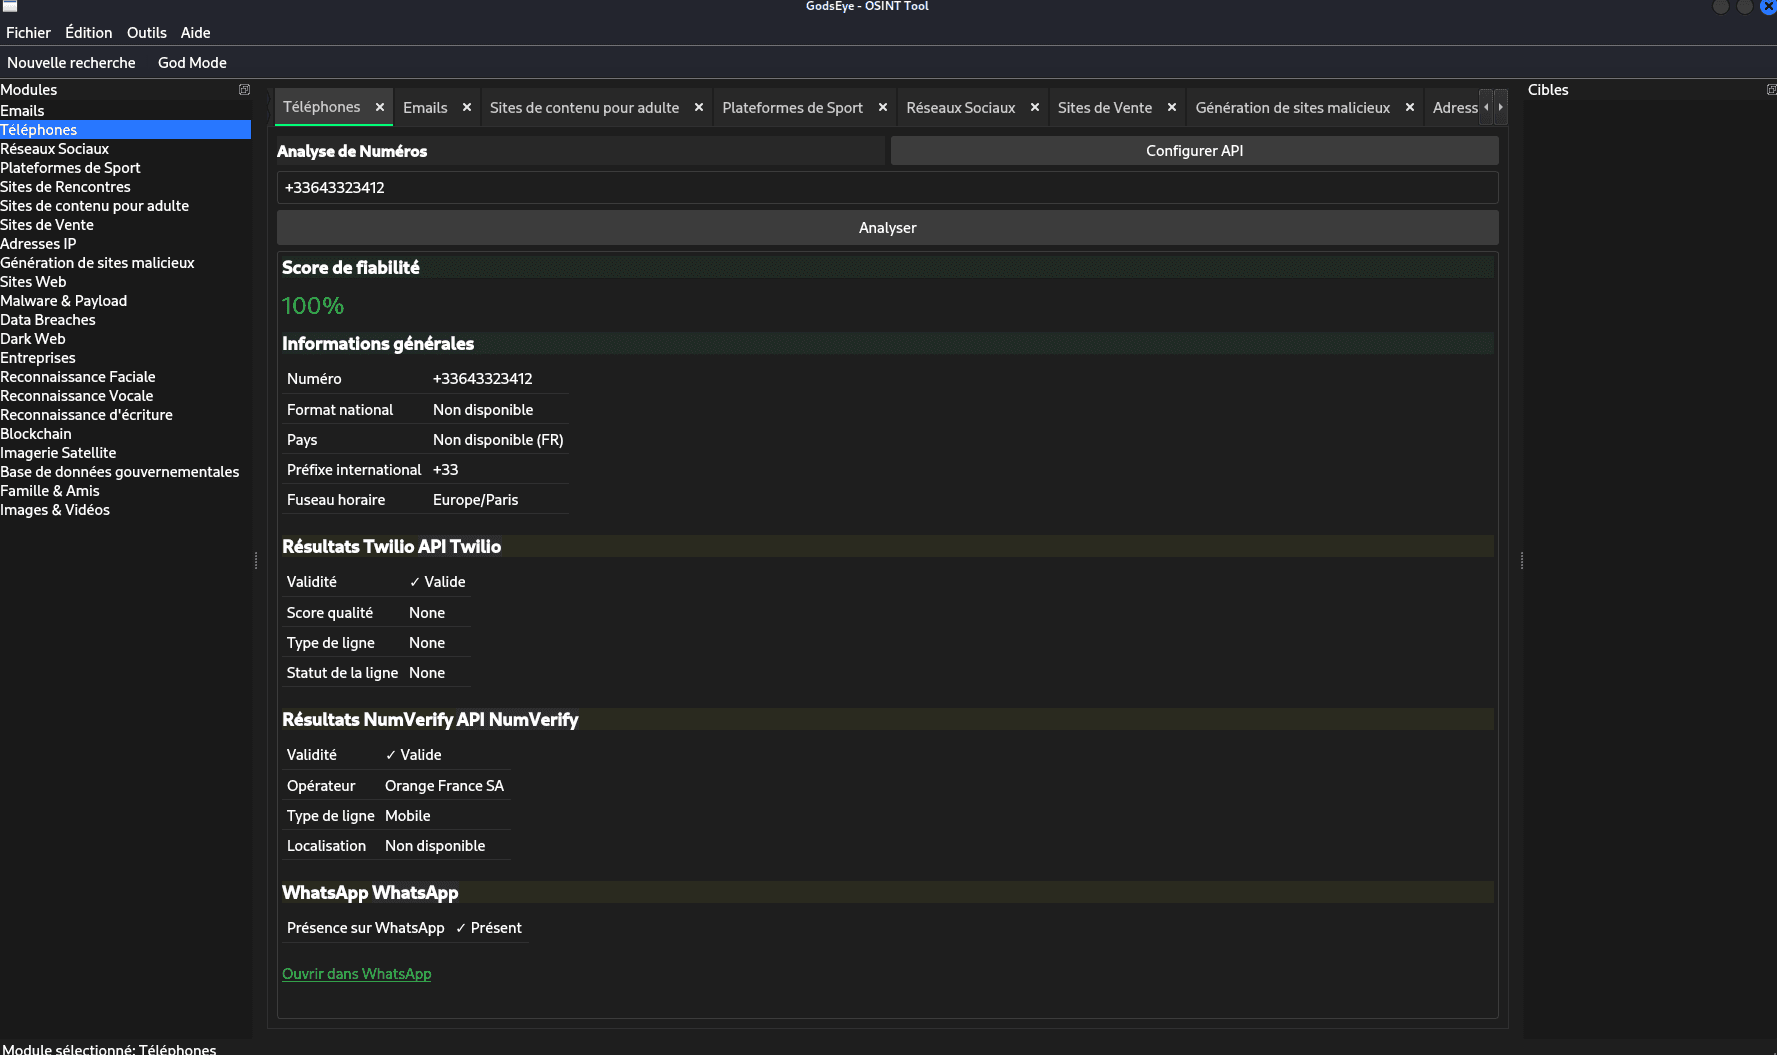Click the Analyser button
The image size is (1777, 1055).
[887, 228]
